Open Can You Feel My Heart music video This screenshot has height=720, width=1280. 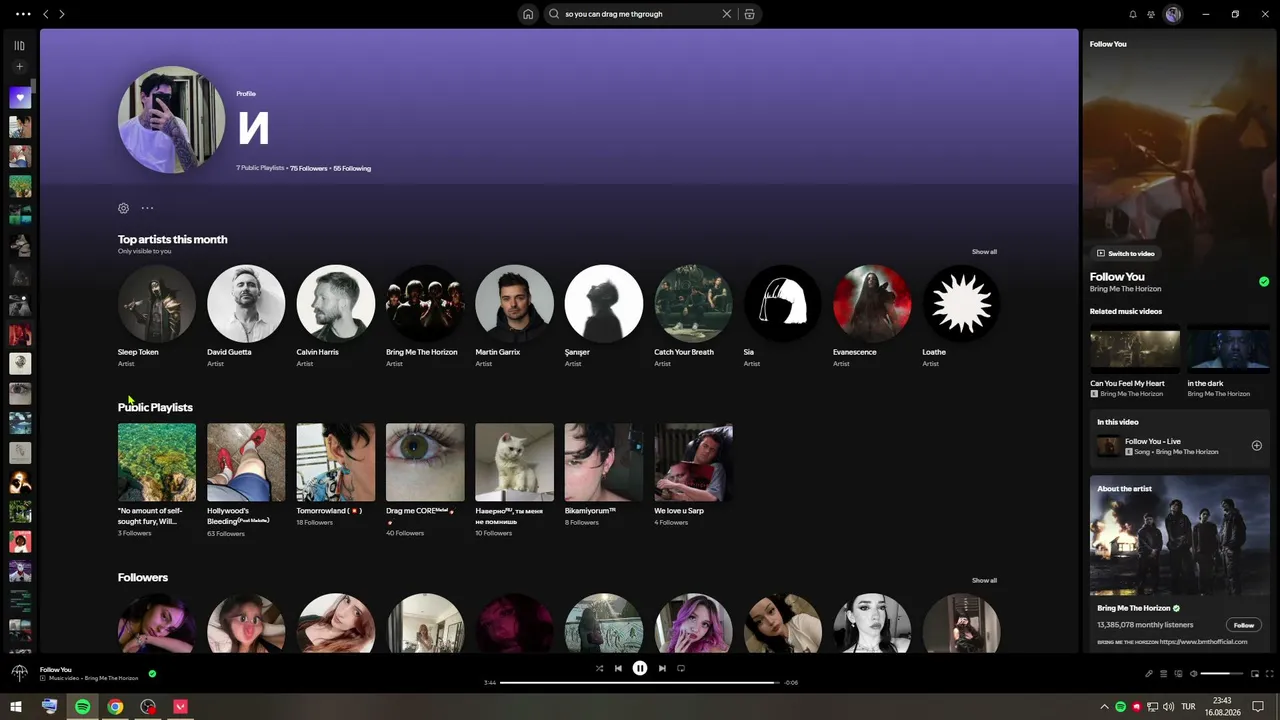click(1135, 363)
